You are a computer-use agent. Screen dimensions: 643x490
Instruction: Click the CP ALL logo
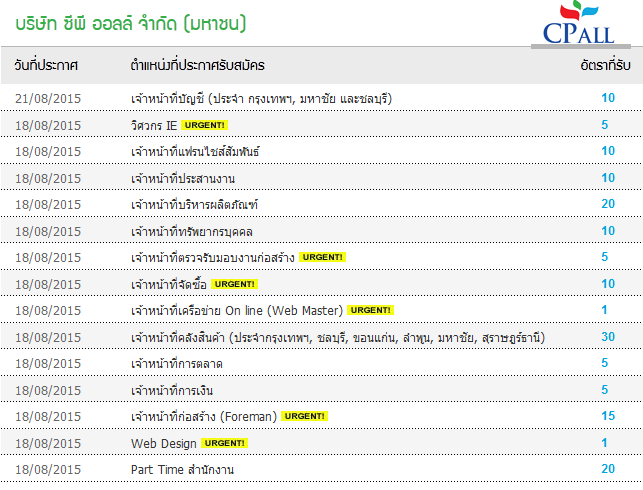[579, 23]
